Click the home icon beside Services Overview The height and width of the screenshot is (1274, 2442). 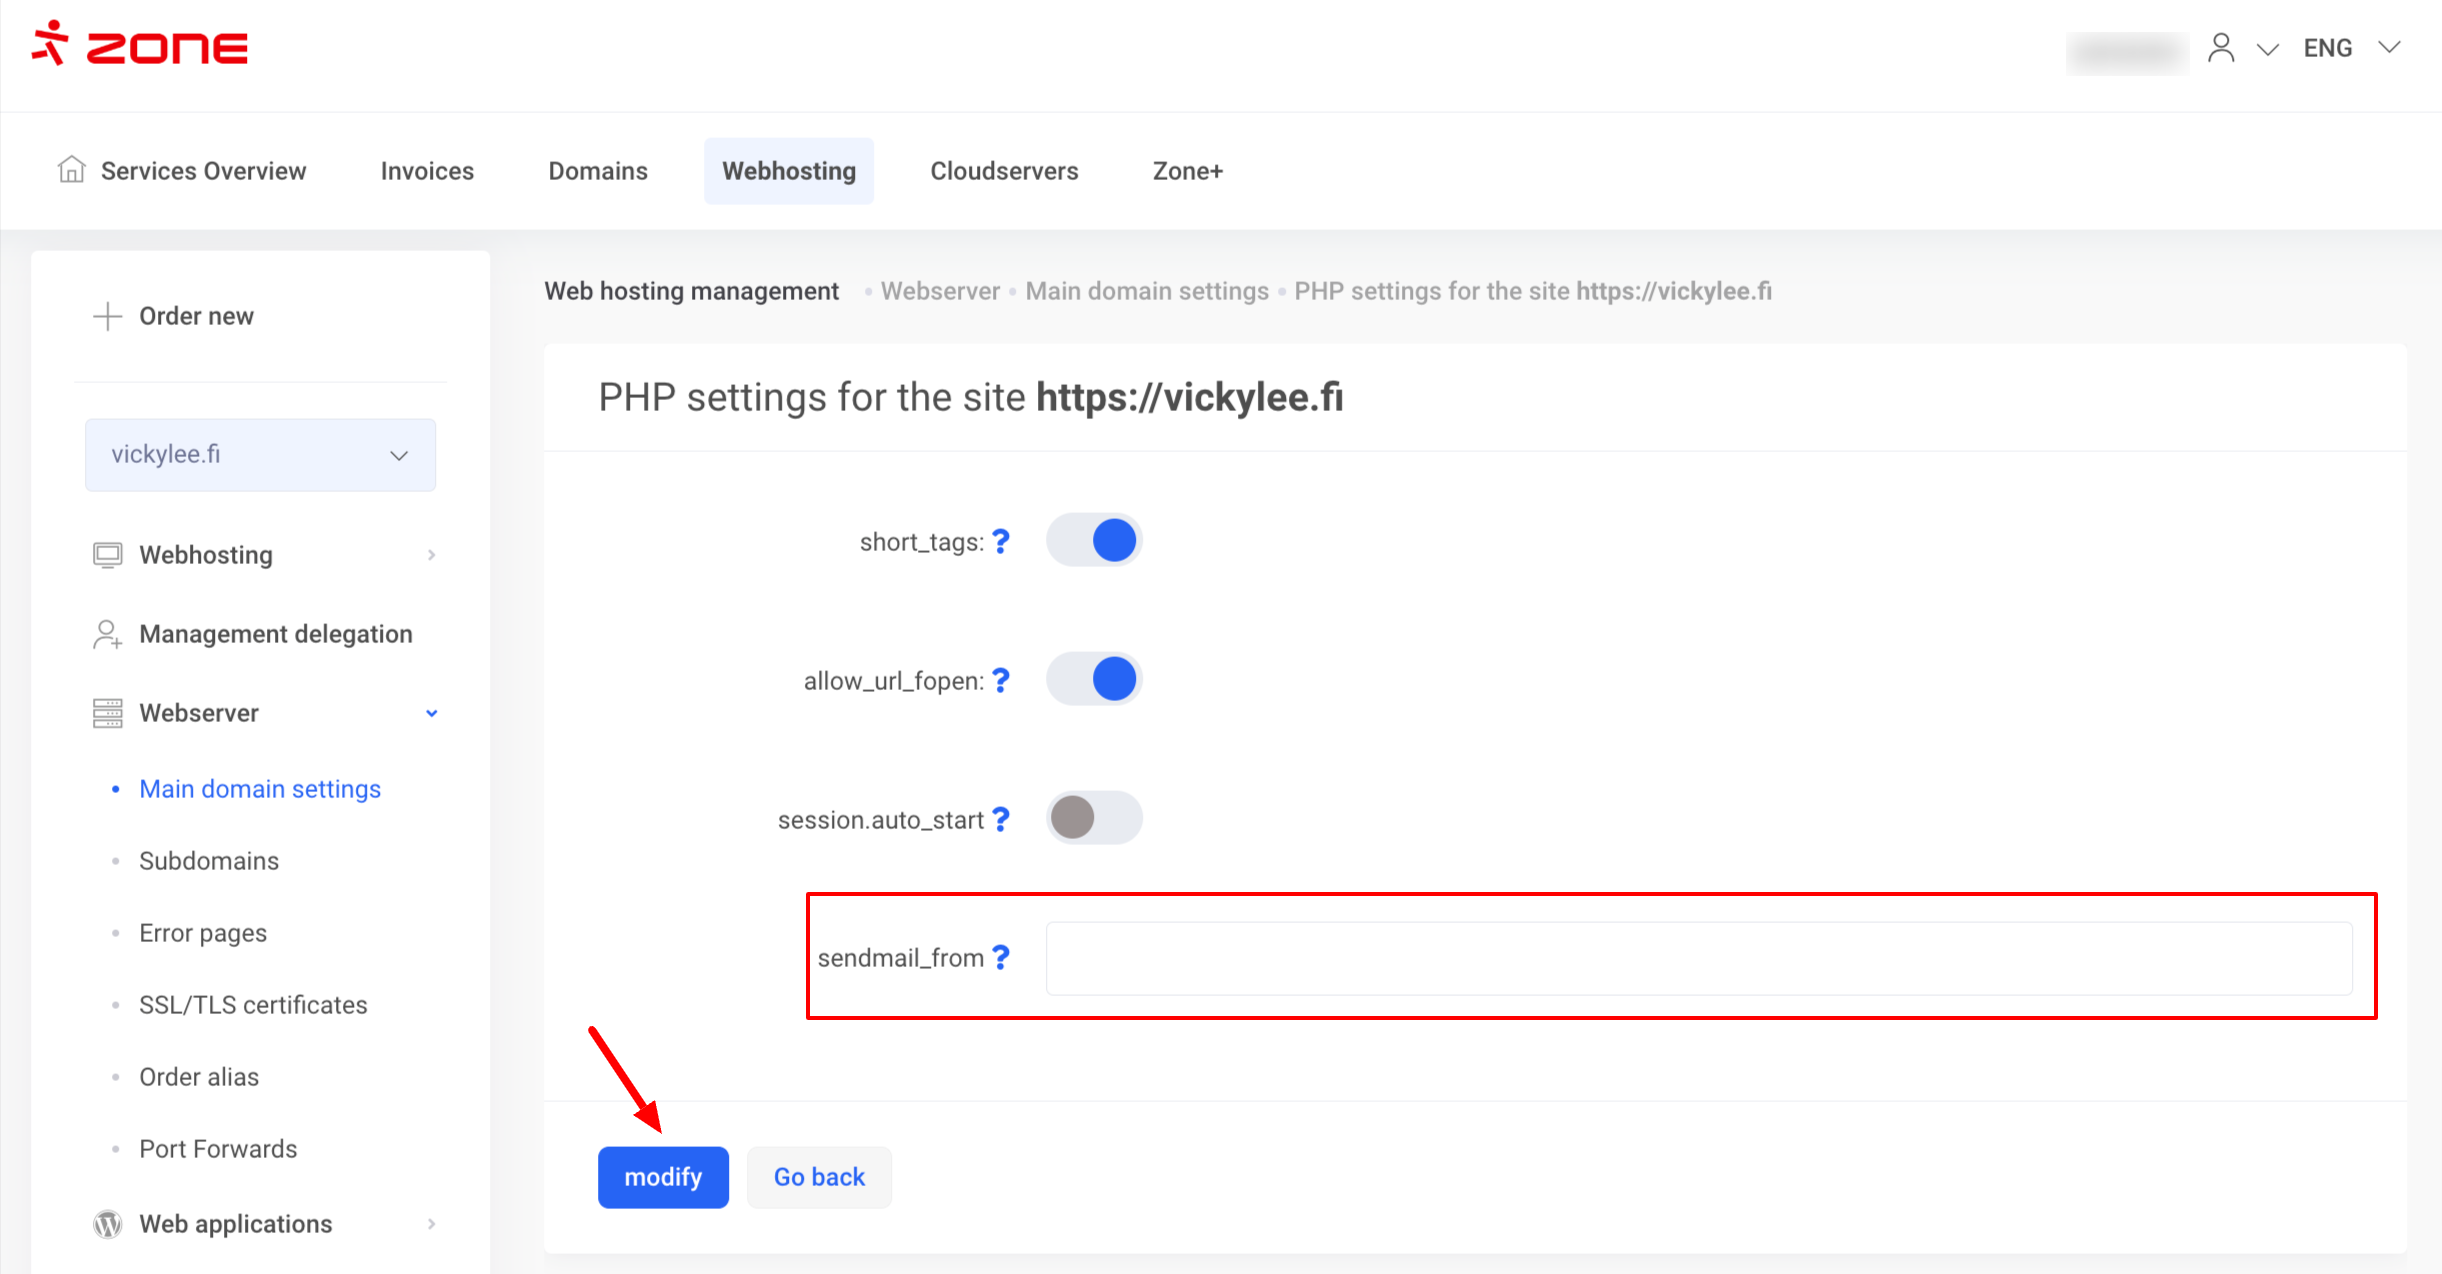click(x=71, y=170)
